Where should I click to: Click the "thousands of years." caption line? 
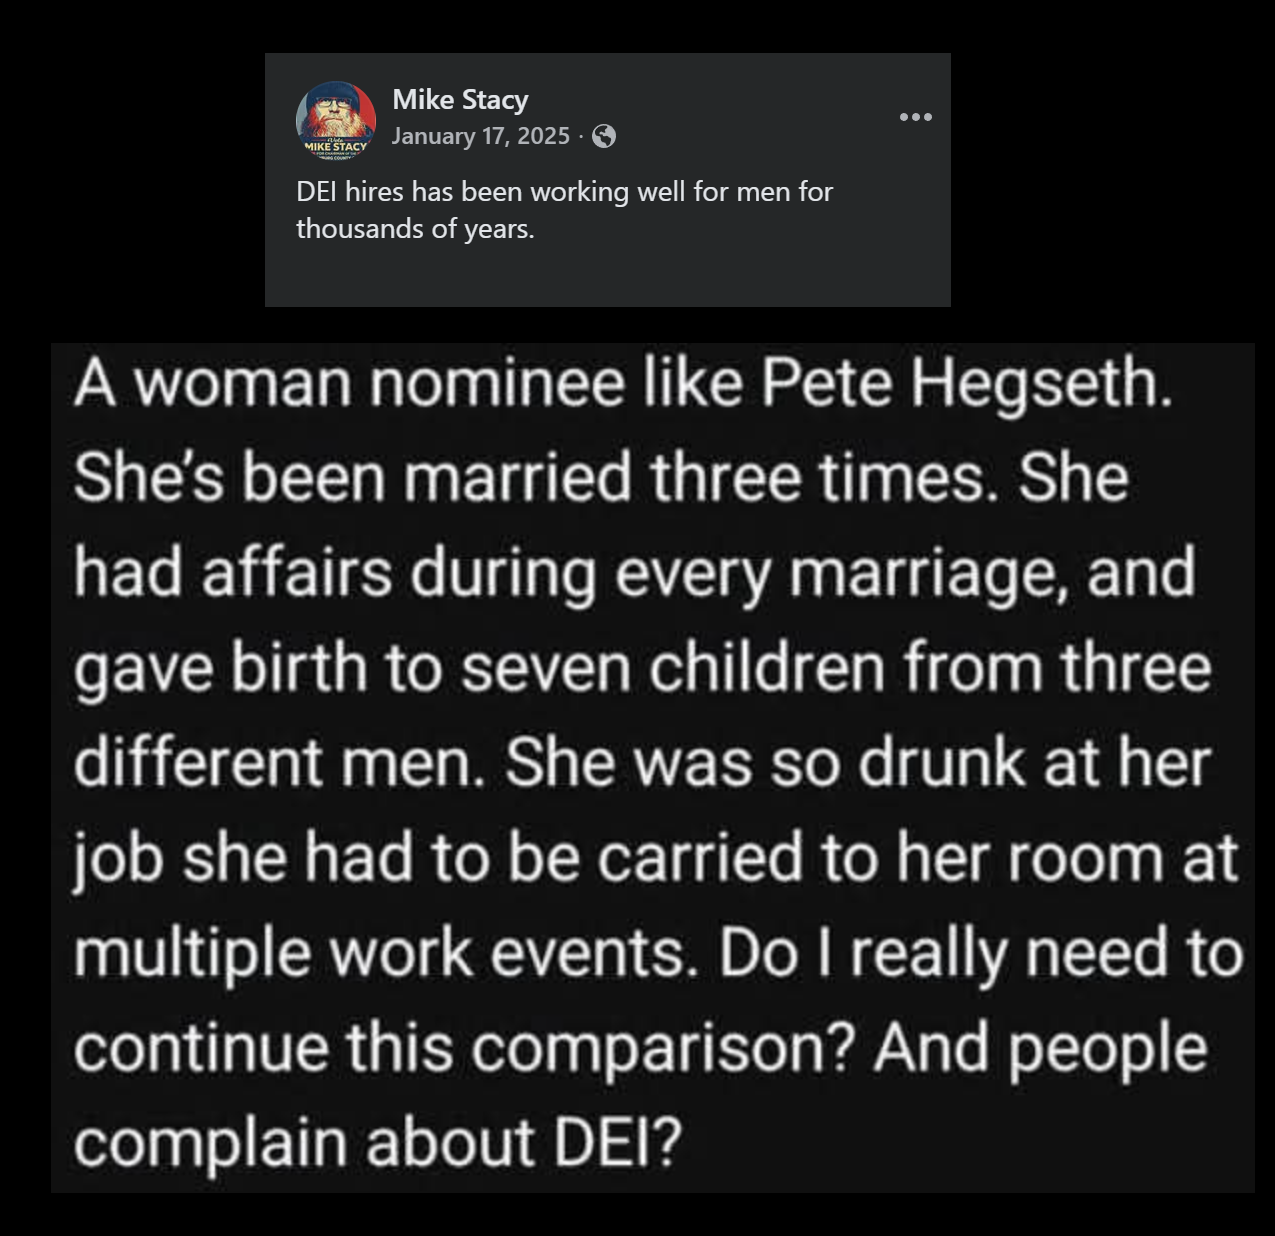pos(415,229)
